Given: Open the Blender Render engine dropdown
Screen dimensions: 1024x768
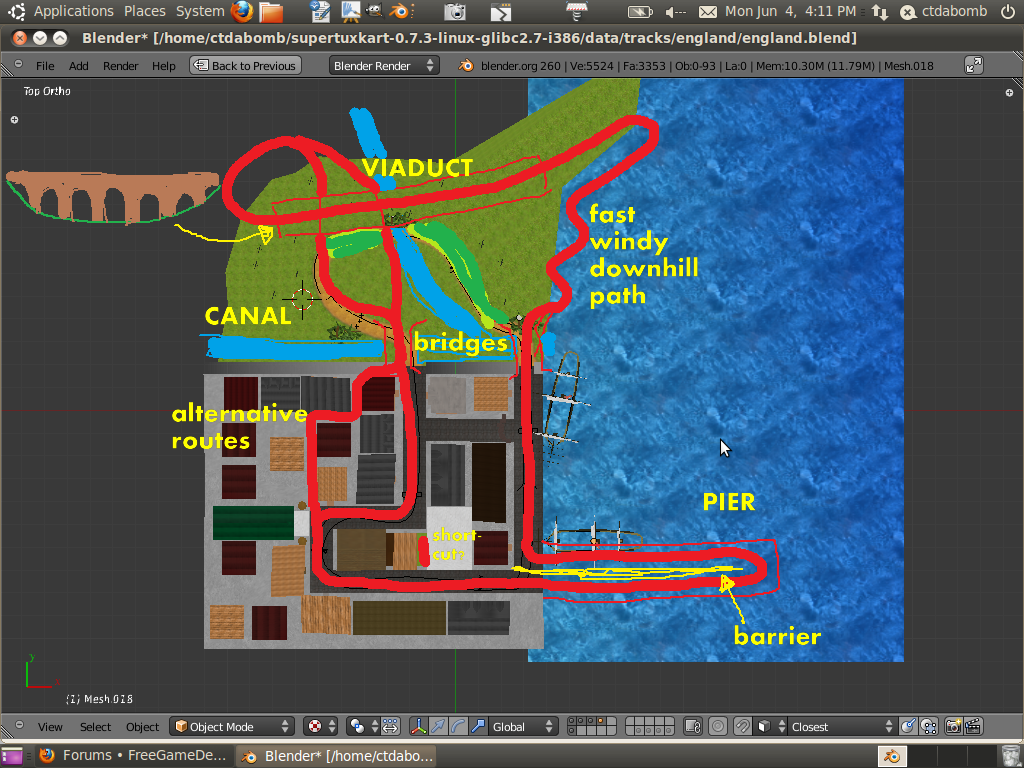Looking at the screenshot, I should coord(384,65).
